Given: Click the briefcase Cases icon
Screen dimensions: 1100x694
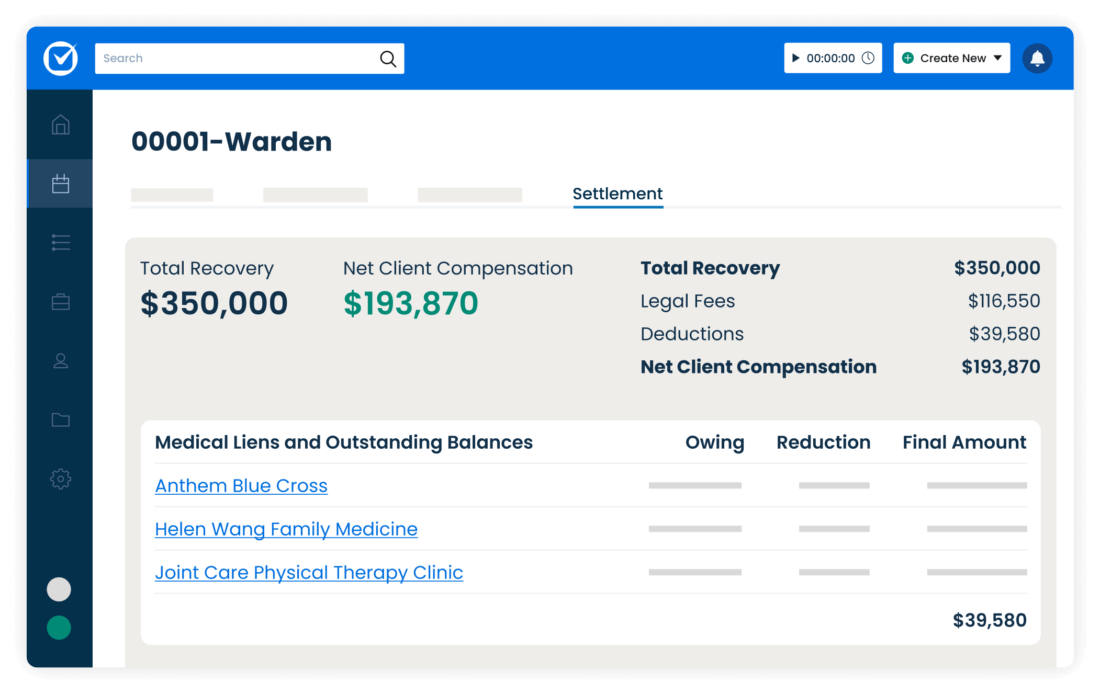Looking at the screenshot, I should point(60,301).
